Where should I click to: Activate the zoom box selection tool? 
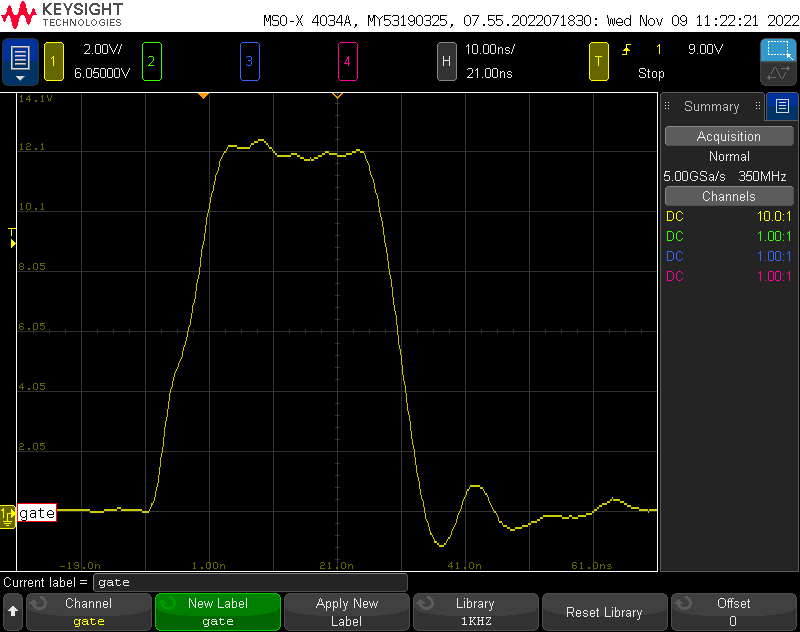tap(777, 50)
